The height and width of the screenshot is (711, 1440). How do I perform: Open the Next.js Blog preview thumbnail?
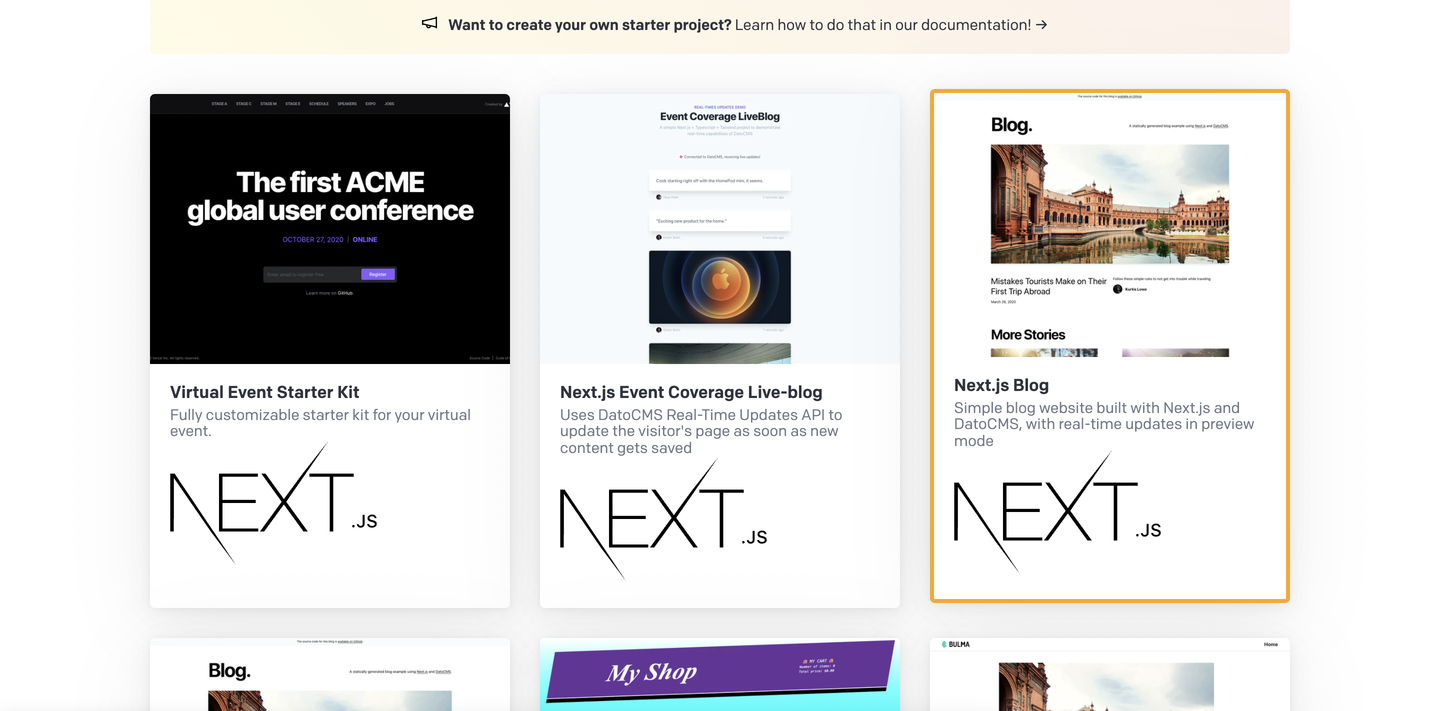point(1110,226)
